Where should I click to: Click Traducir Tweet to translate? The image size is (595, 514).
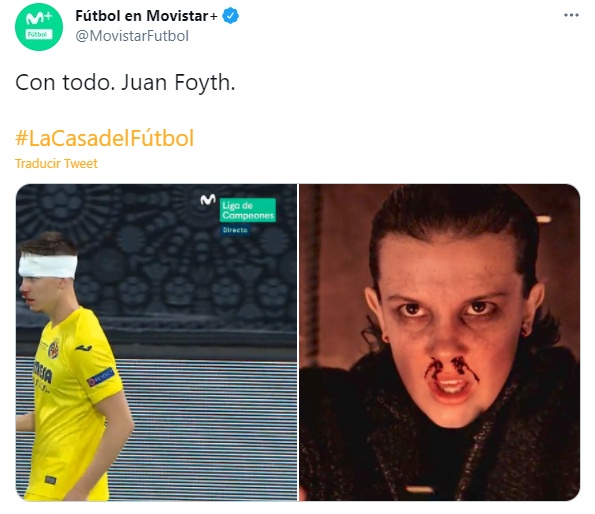pyautogui.click(x=56, y=163)
